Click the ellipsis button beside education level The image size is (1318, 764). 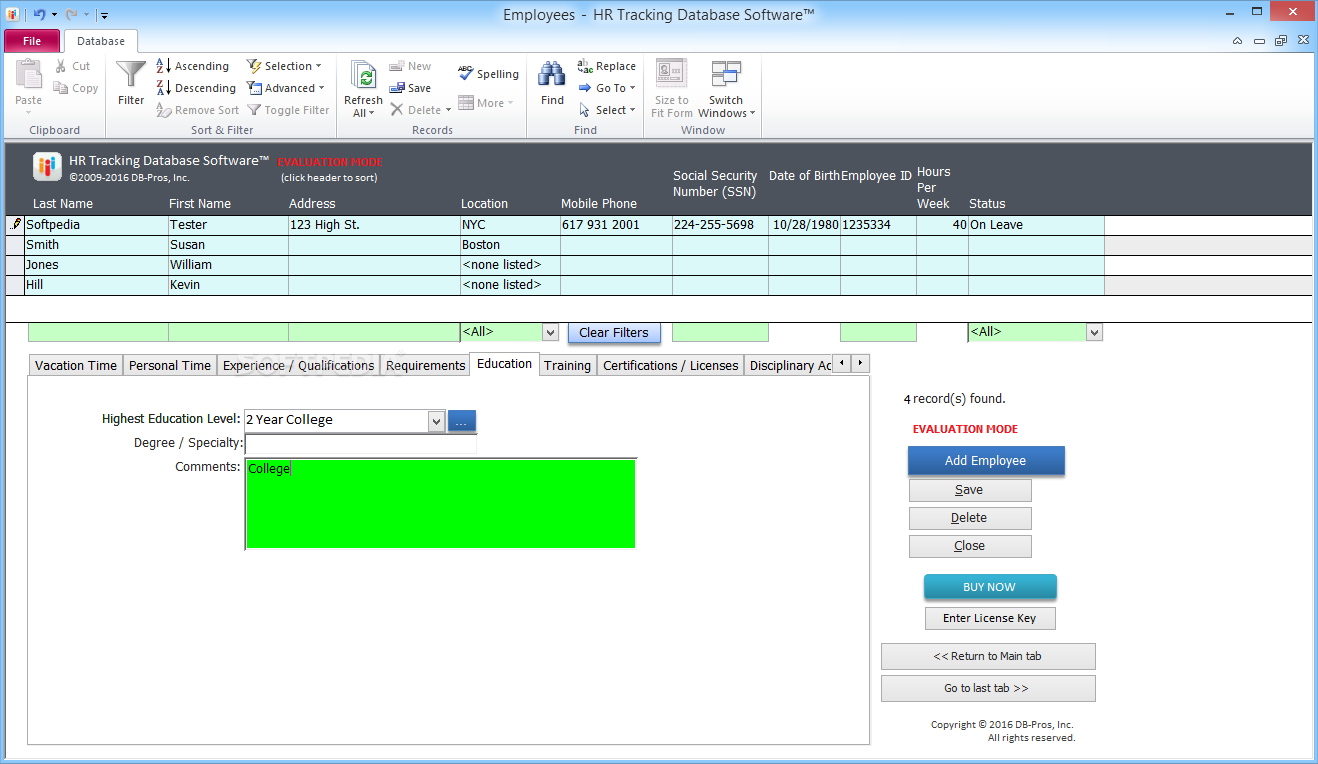462,421
